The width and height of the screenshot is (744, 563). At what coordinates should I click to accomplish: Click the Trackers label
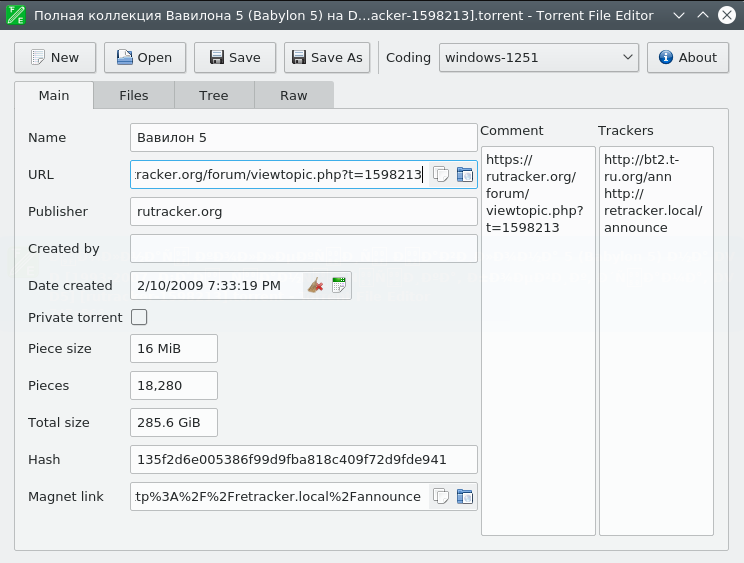[625, 130]
